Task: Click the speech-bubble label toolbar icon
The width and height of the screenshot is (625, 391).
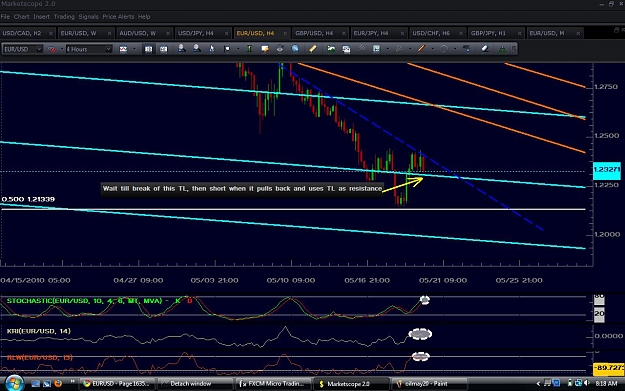Action: tap(265, 49)
